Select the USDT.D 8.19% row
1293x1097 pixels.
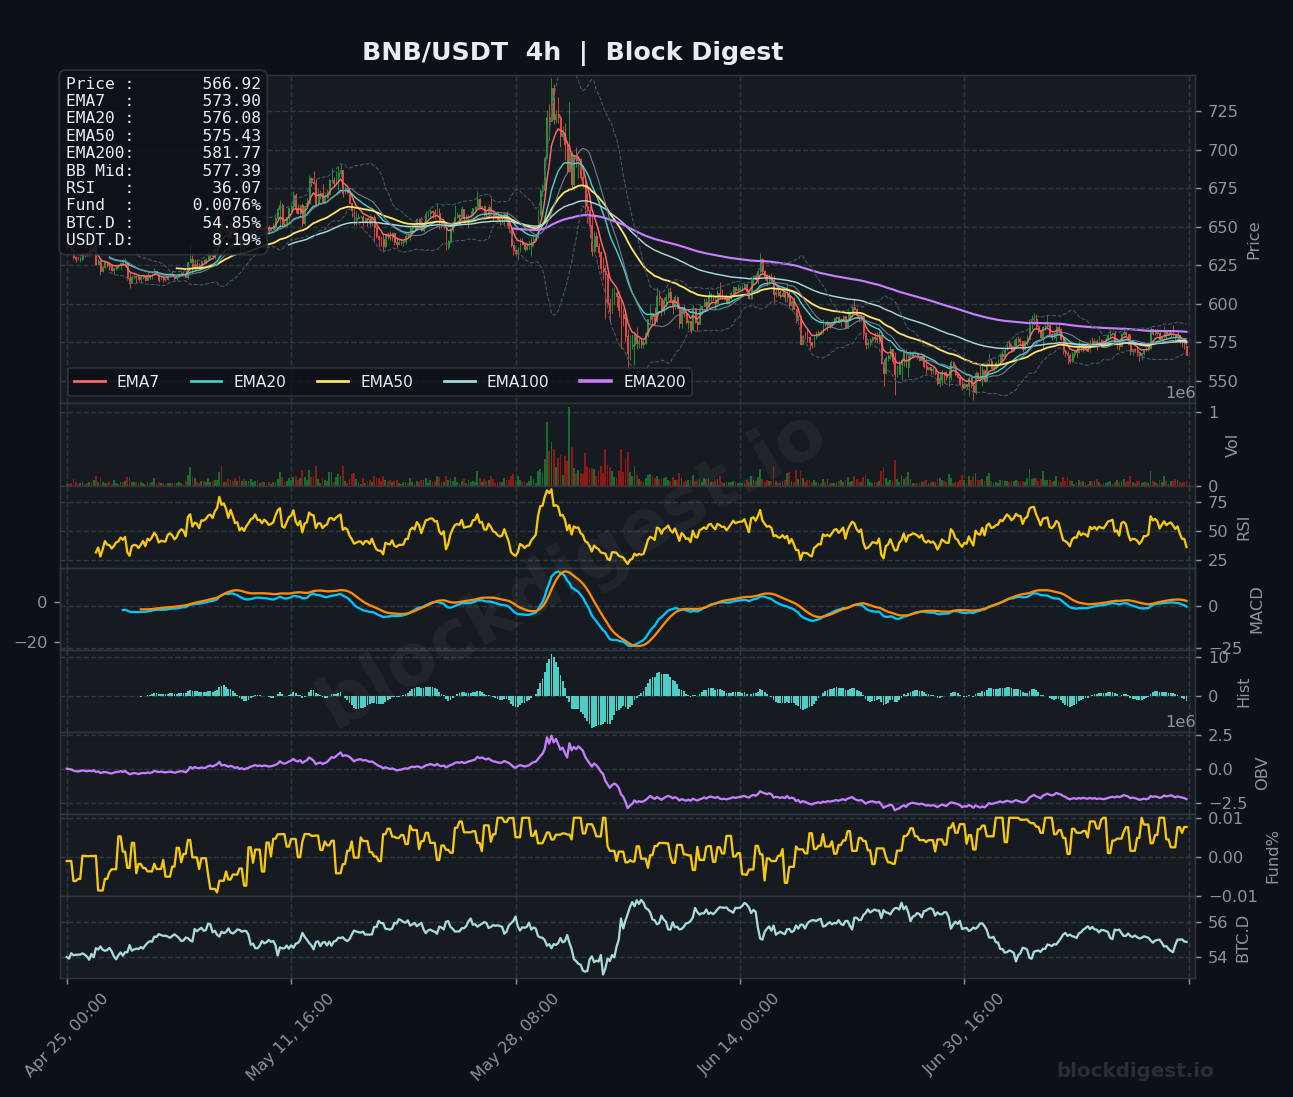(163, 240)
